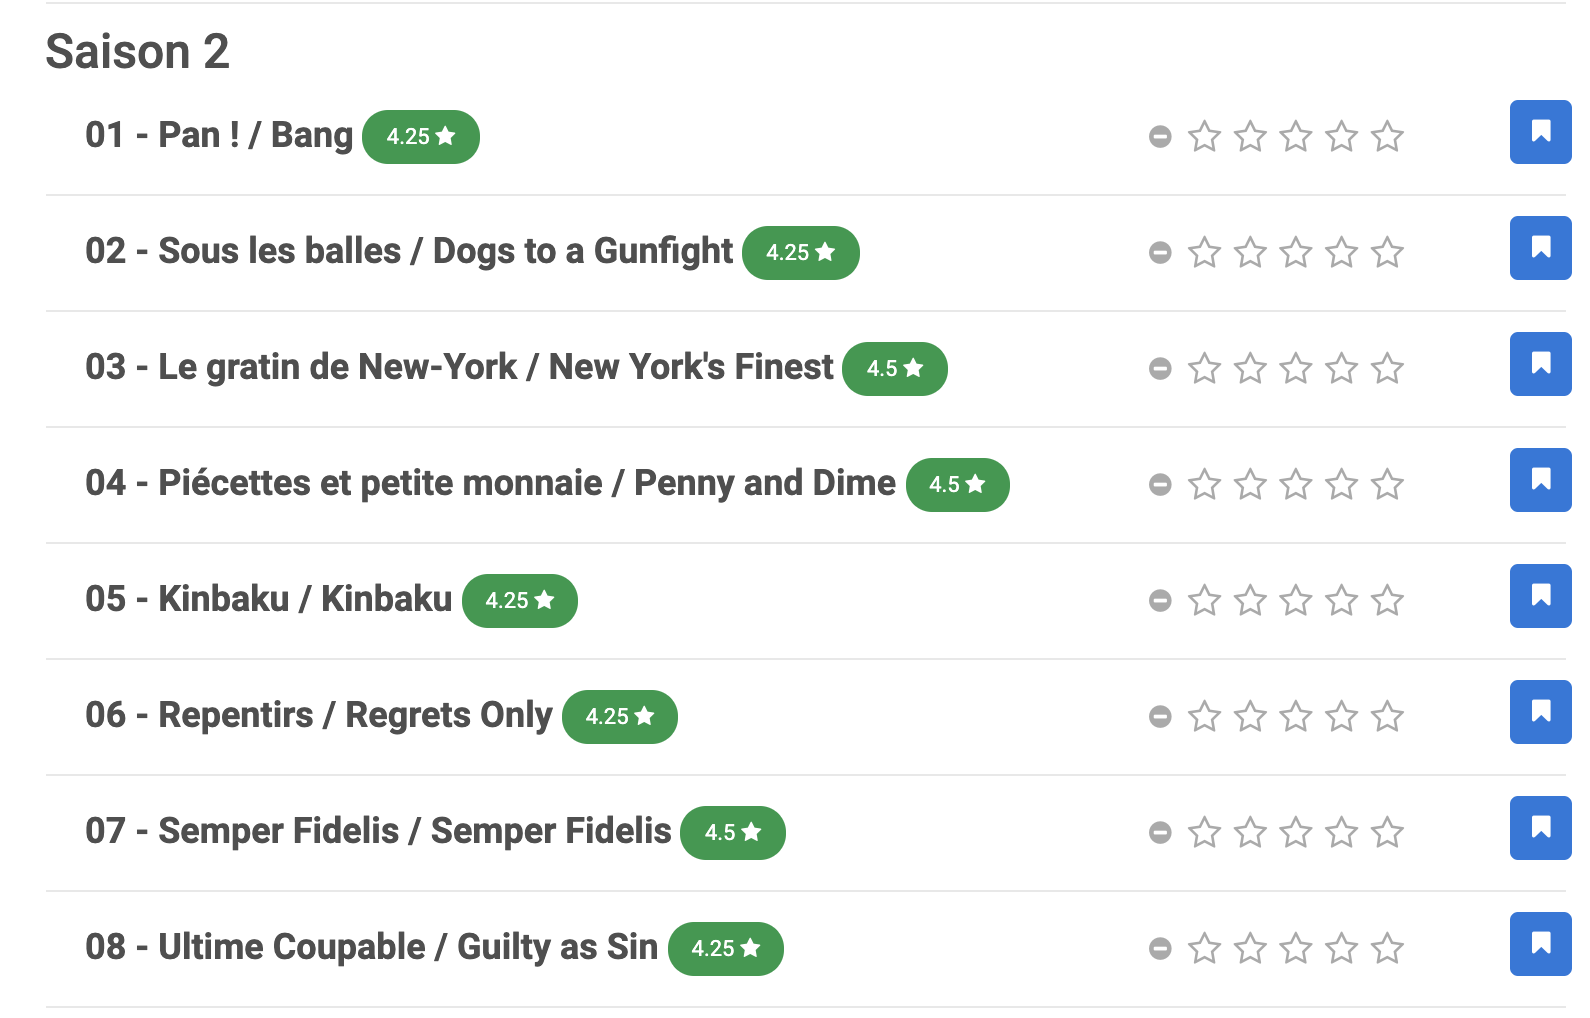Bookmark episode 03 New York's Finest

1540,364
